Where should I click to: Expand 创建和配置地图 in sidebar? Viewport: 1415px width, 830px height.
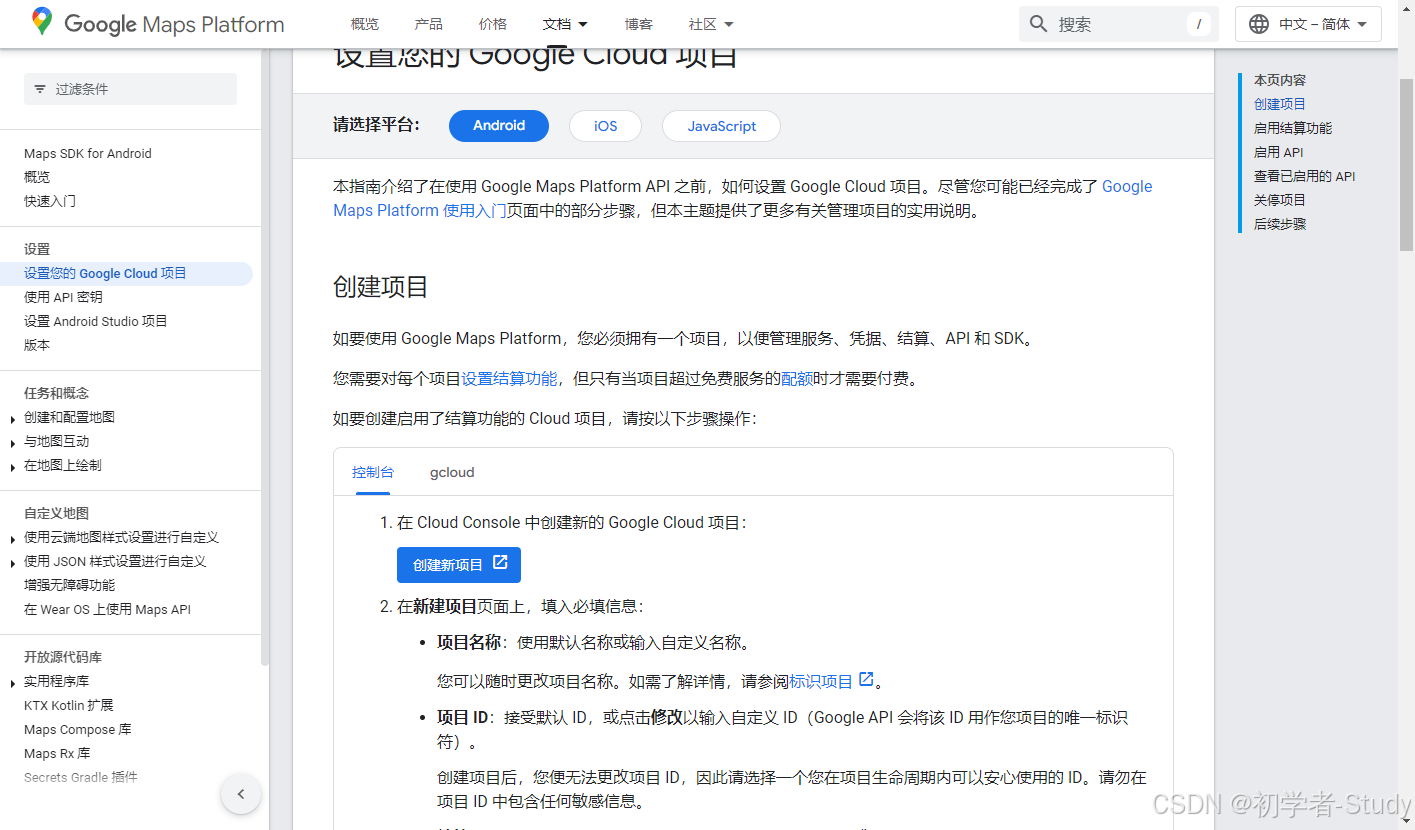13,418
